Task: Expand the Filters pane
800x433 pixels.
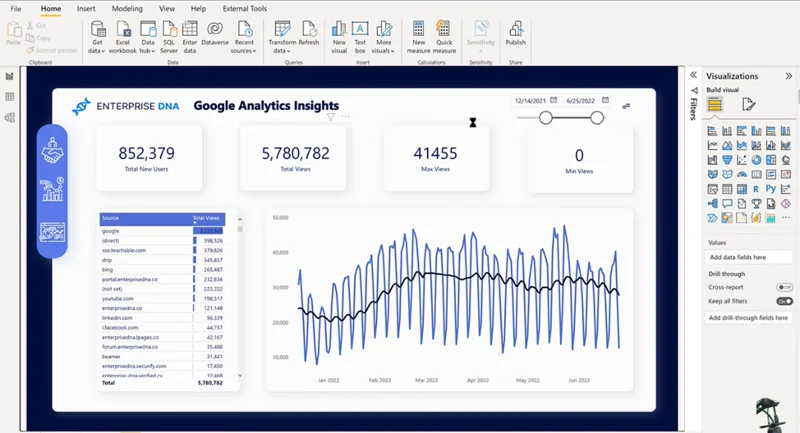Action: [x=693, y=75]
